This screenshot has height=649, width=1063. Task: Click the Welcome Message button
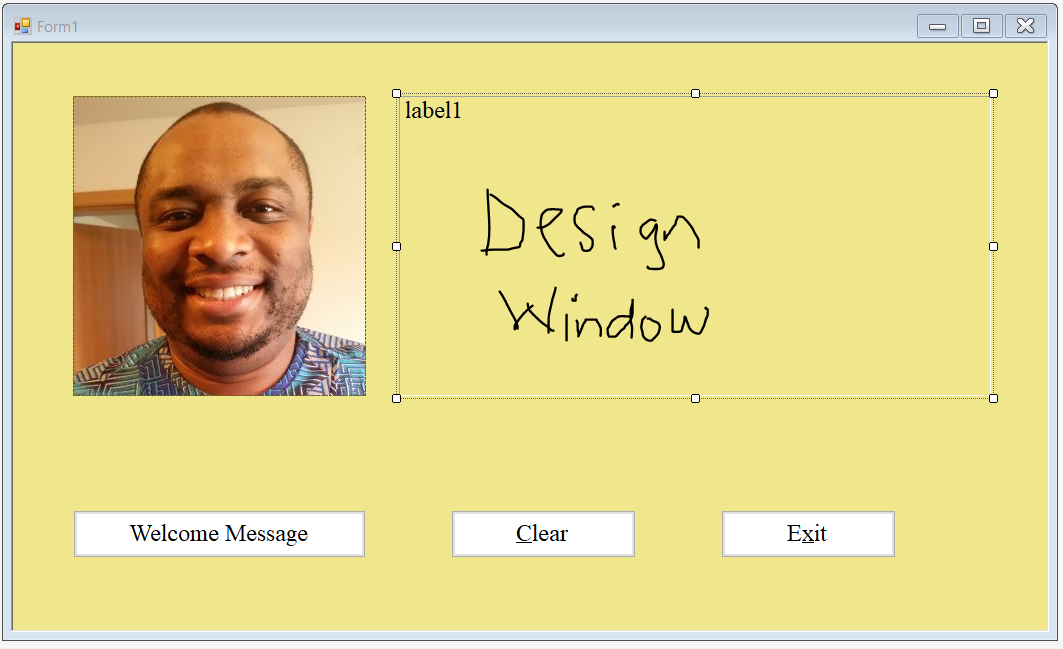pyautogui.click(x=219, y=534)
